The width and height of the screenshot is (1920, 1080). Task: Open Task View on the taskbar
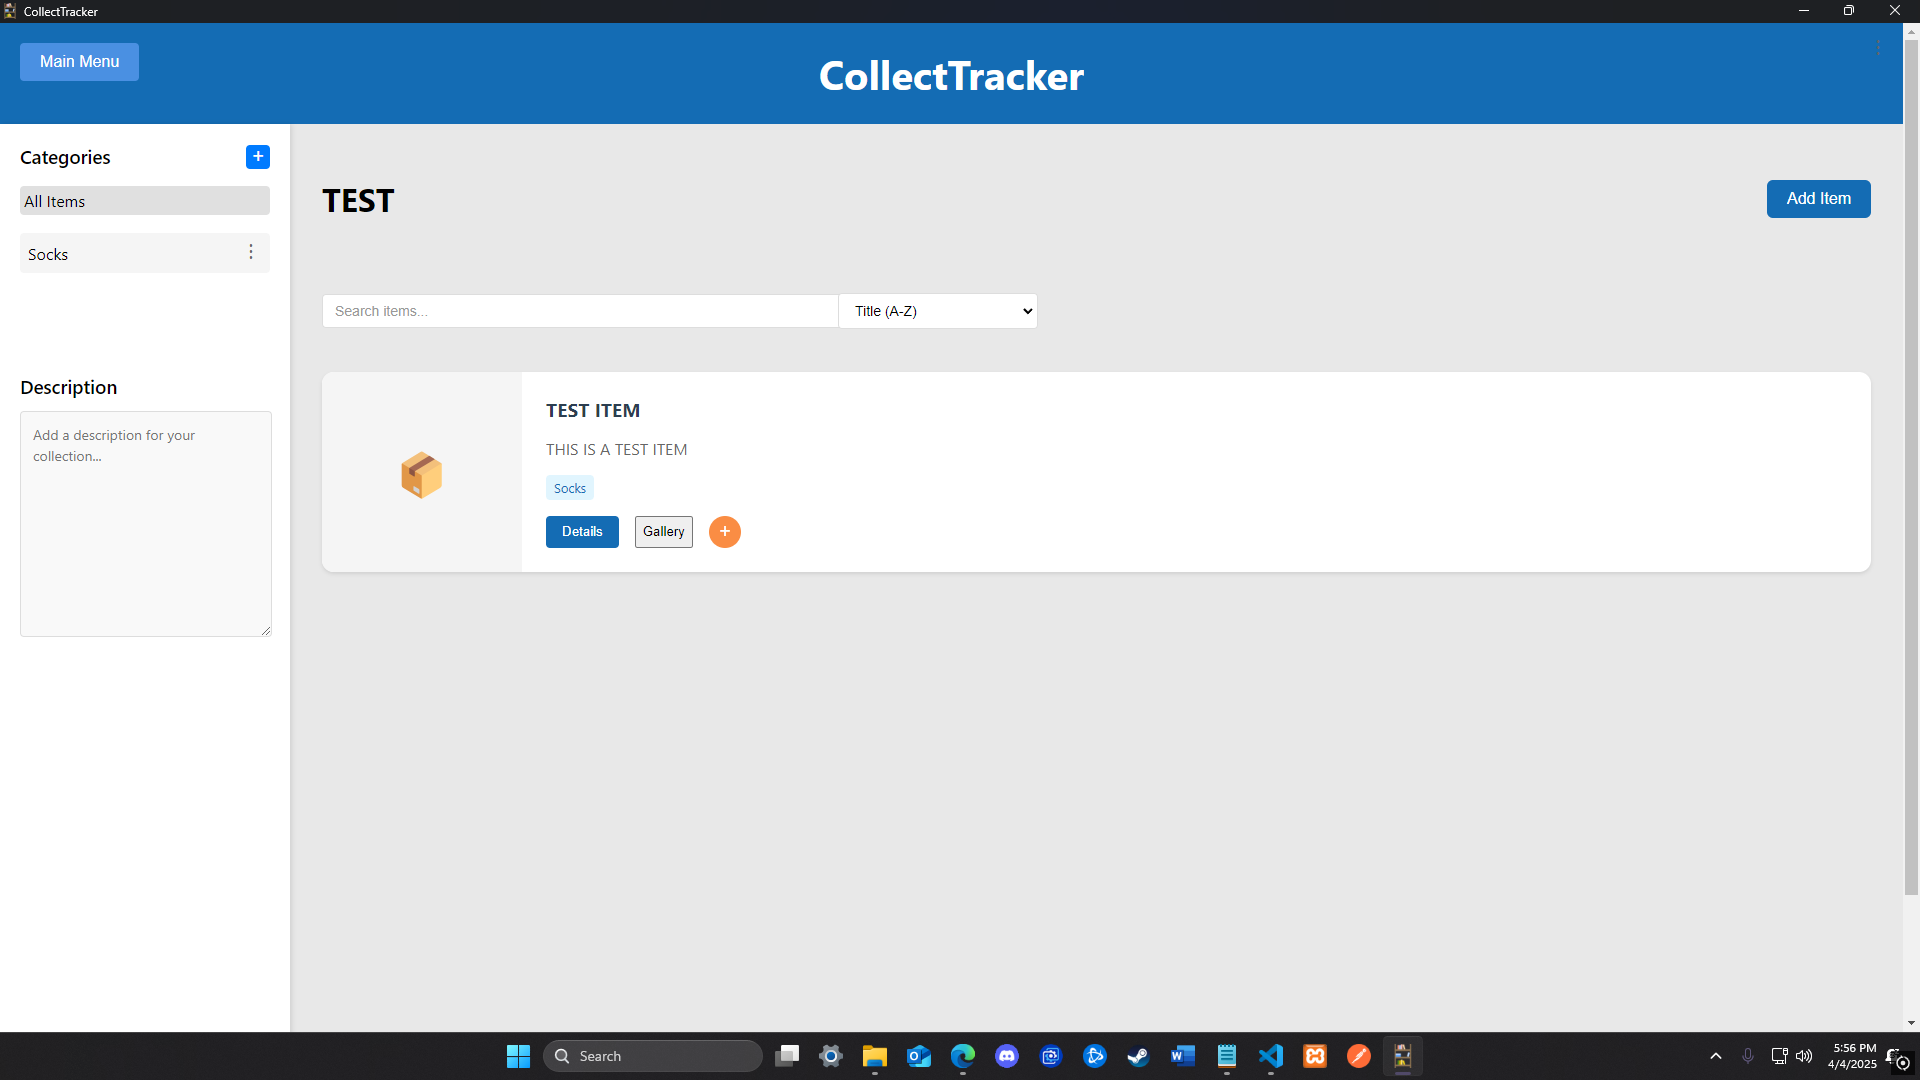[x=787, y=1056]
